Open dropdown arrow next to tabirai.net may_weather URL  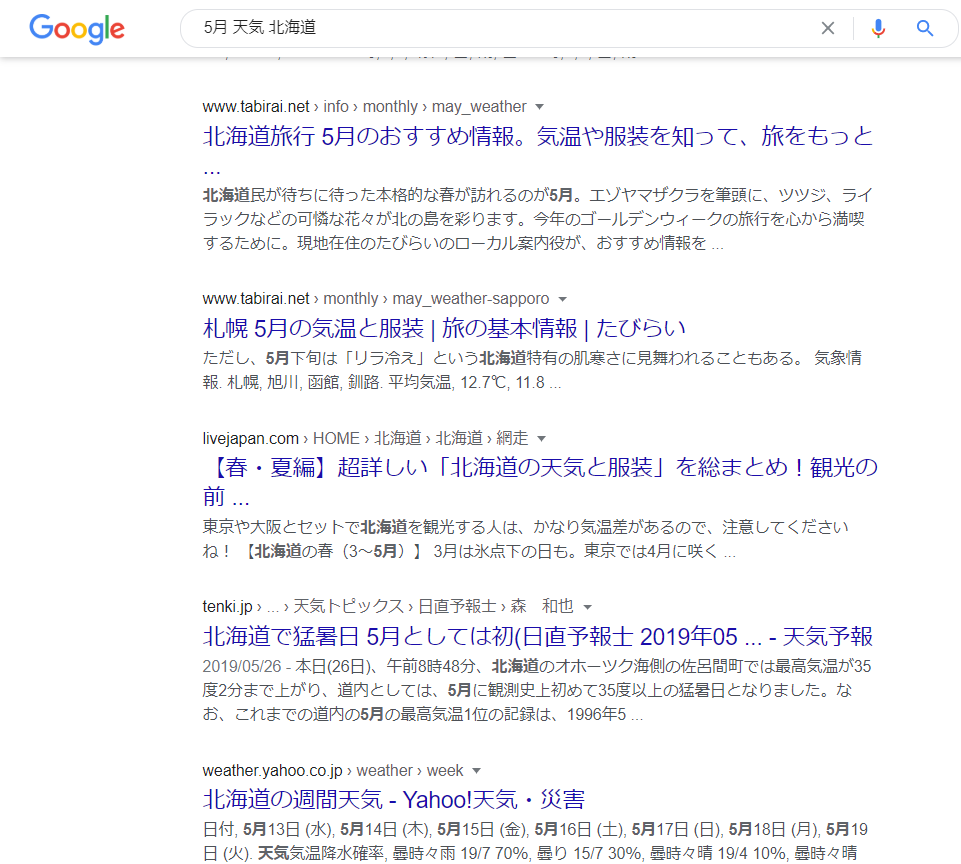click(539, 107)
